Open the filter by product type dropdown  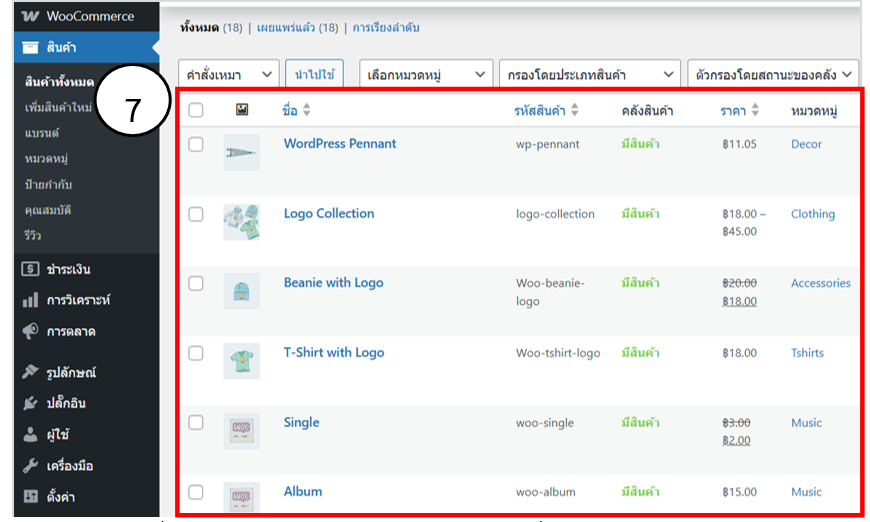[590, 74]
